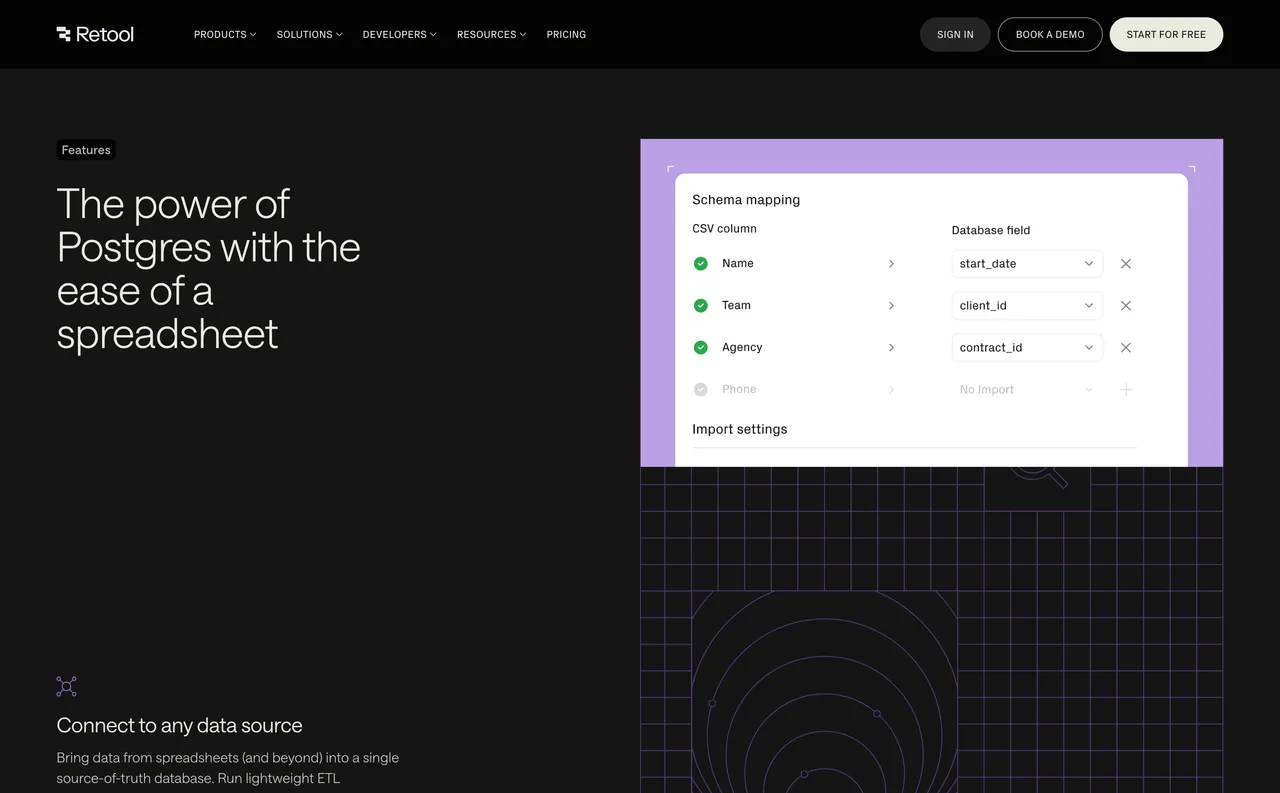The image size is (1280, 793).
Task: Remove the start_date mapping via its X icon
Action: pos(1125,263)
